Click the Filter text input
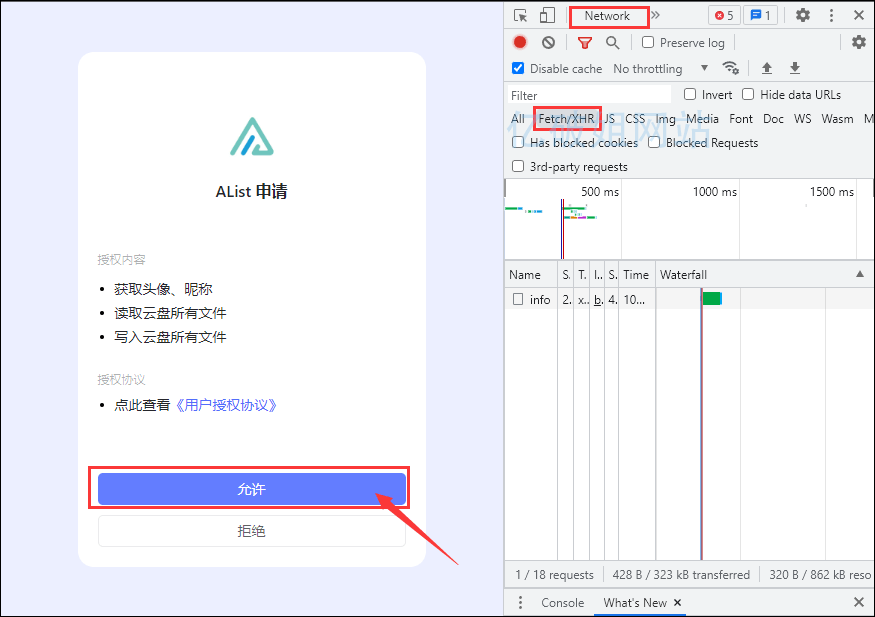Screen dimensions: 875x617 coord(588,95)
